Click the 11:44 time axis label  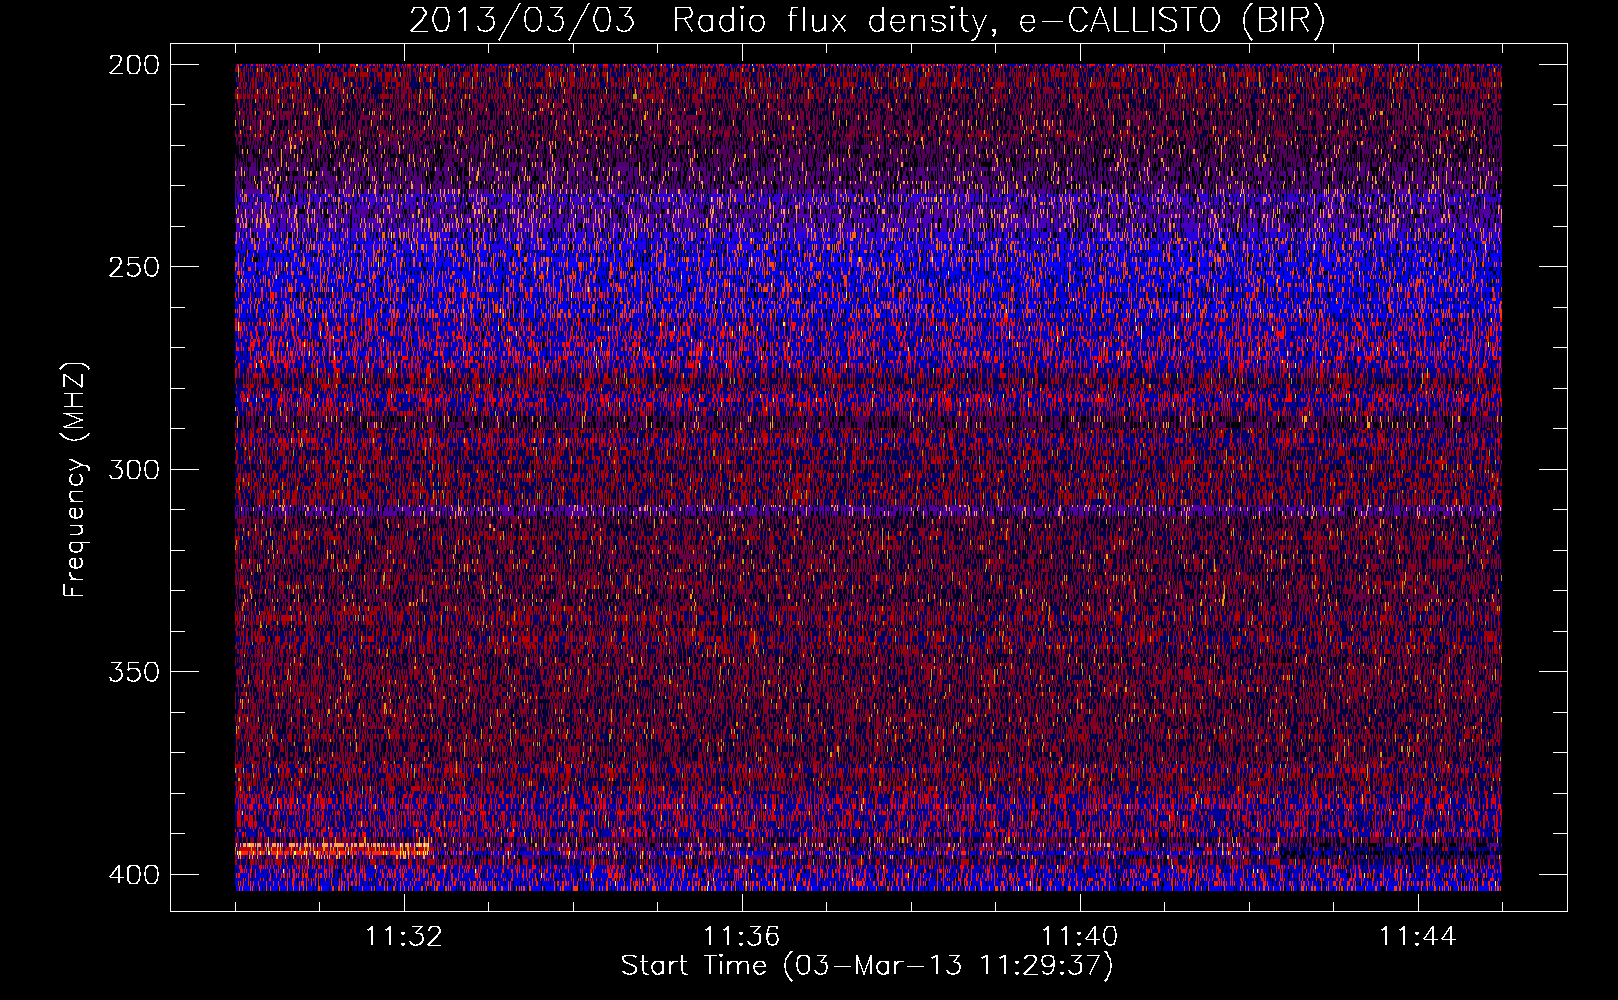tap(1417, 937)
